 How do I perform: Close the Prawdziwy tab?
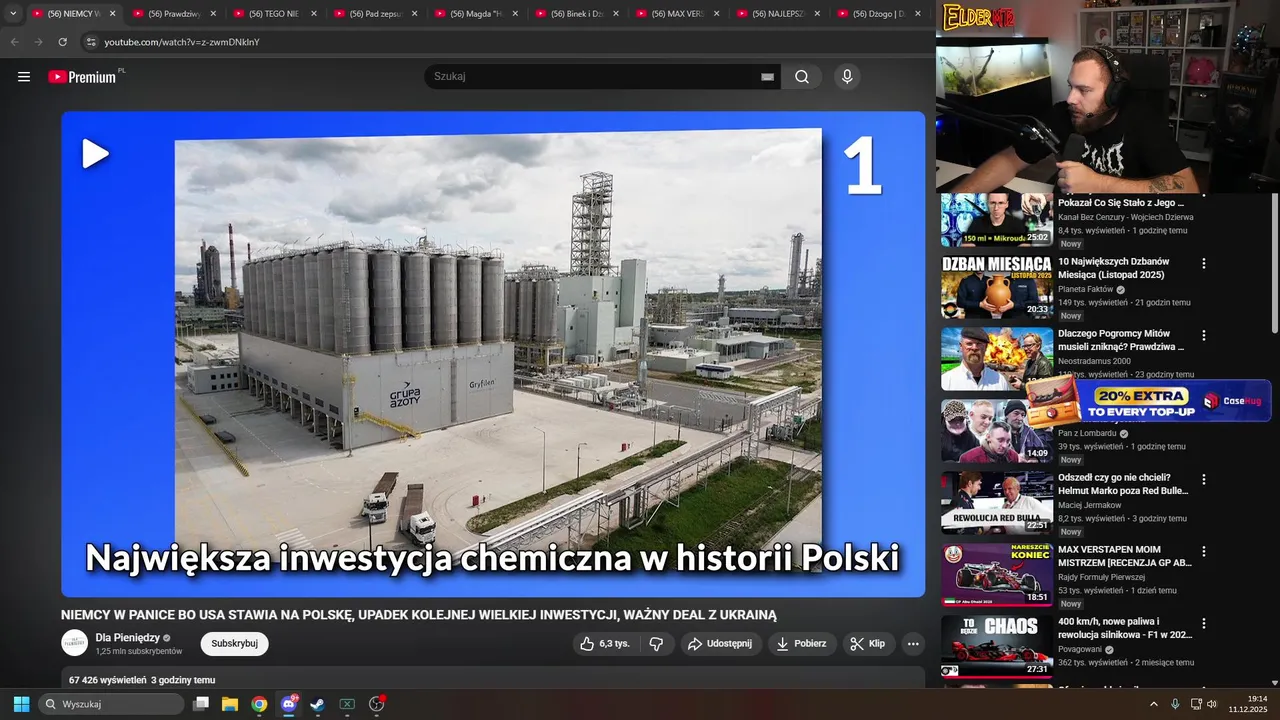click(213, 14)
